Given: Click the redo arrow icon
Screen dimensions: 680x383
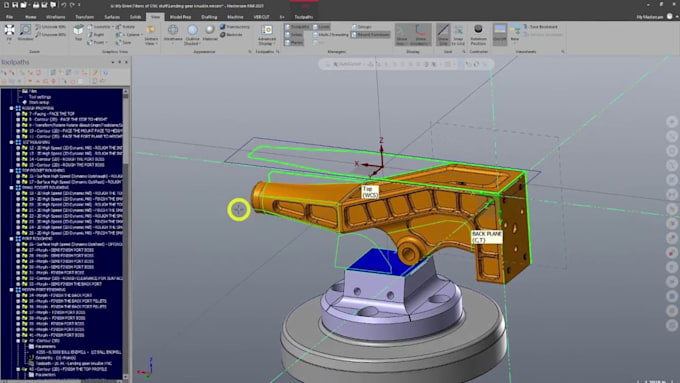Looking at the screenshot, I should coord(72,5).
